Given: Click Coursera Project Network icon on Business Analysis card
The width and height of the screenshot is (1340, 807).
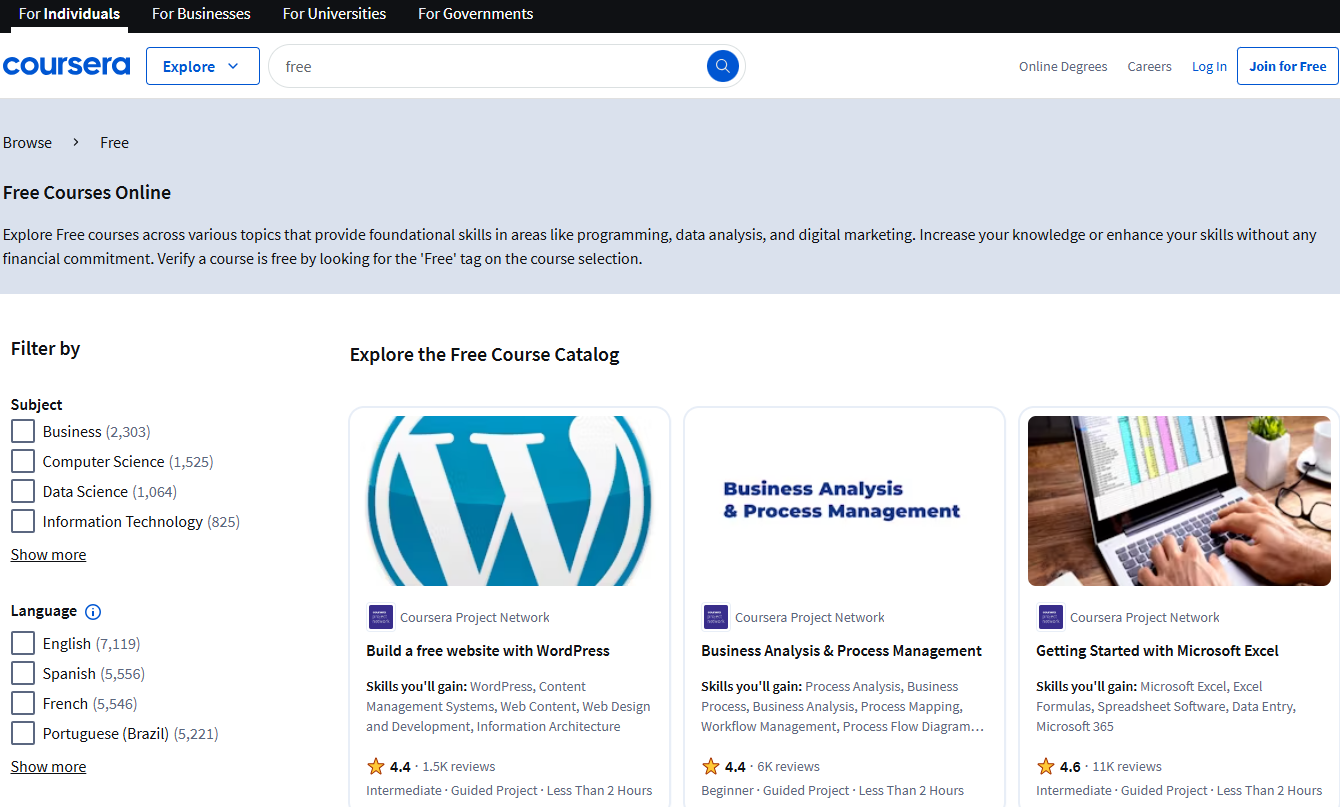Looking at the screenshot, I should (x=715, y=617).
